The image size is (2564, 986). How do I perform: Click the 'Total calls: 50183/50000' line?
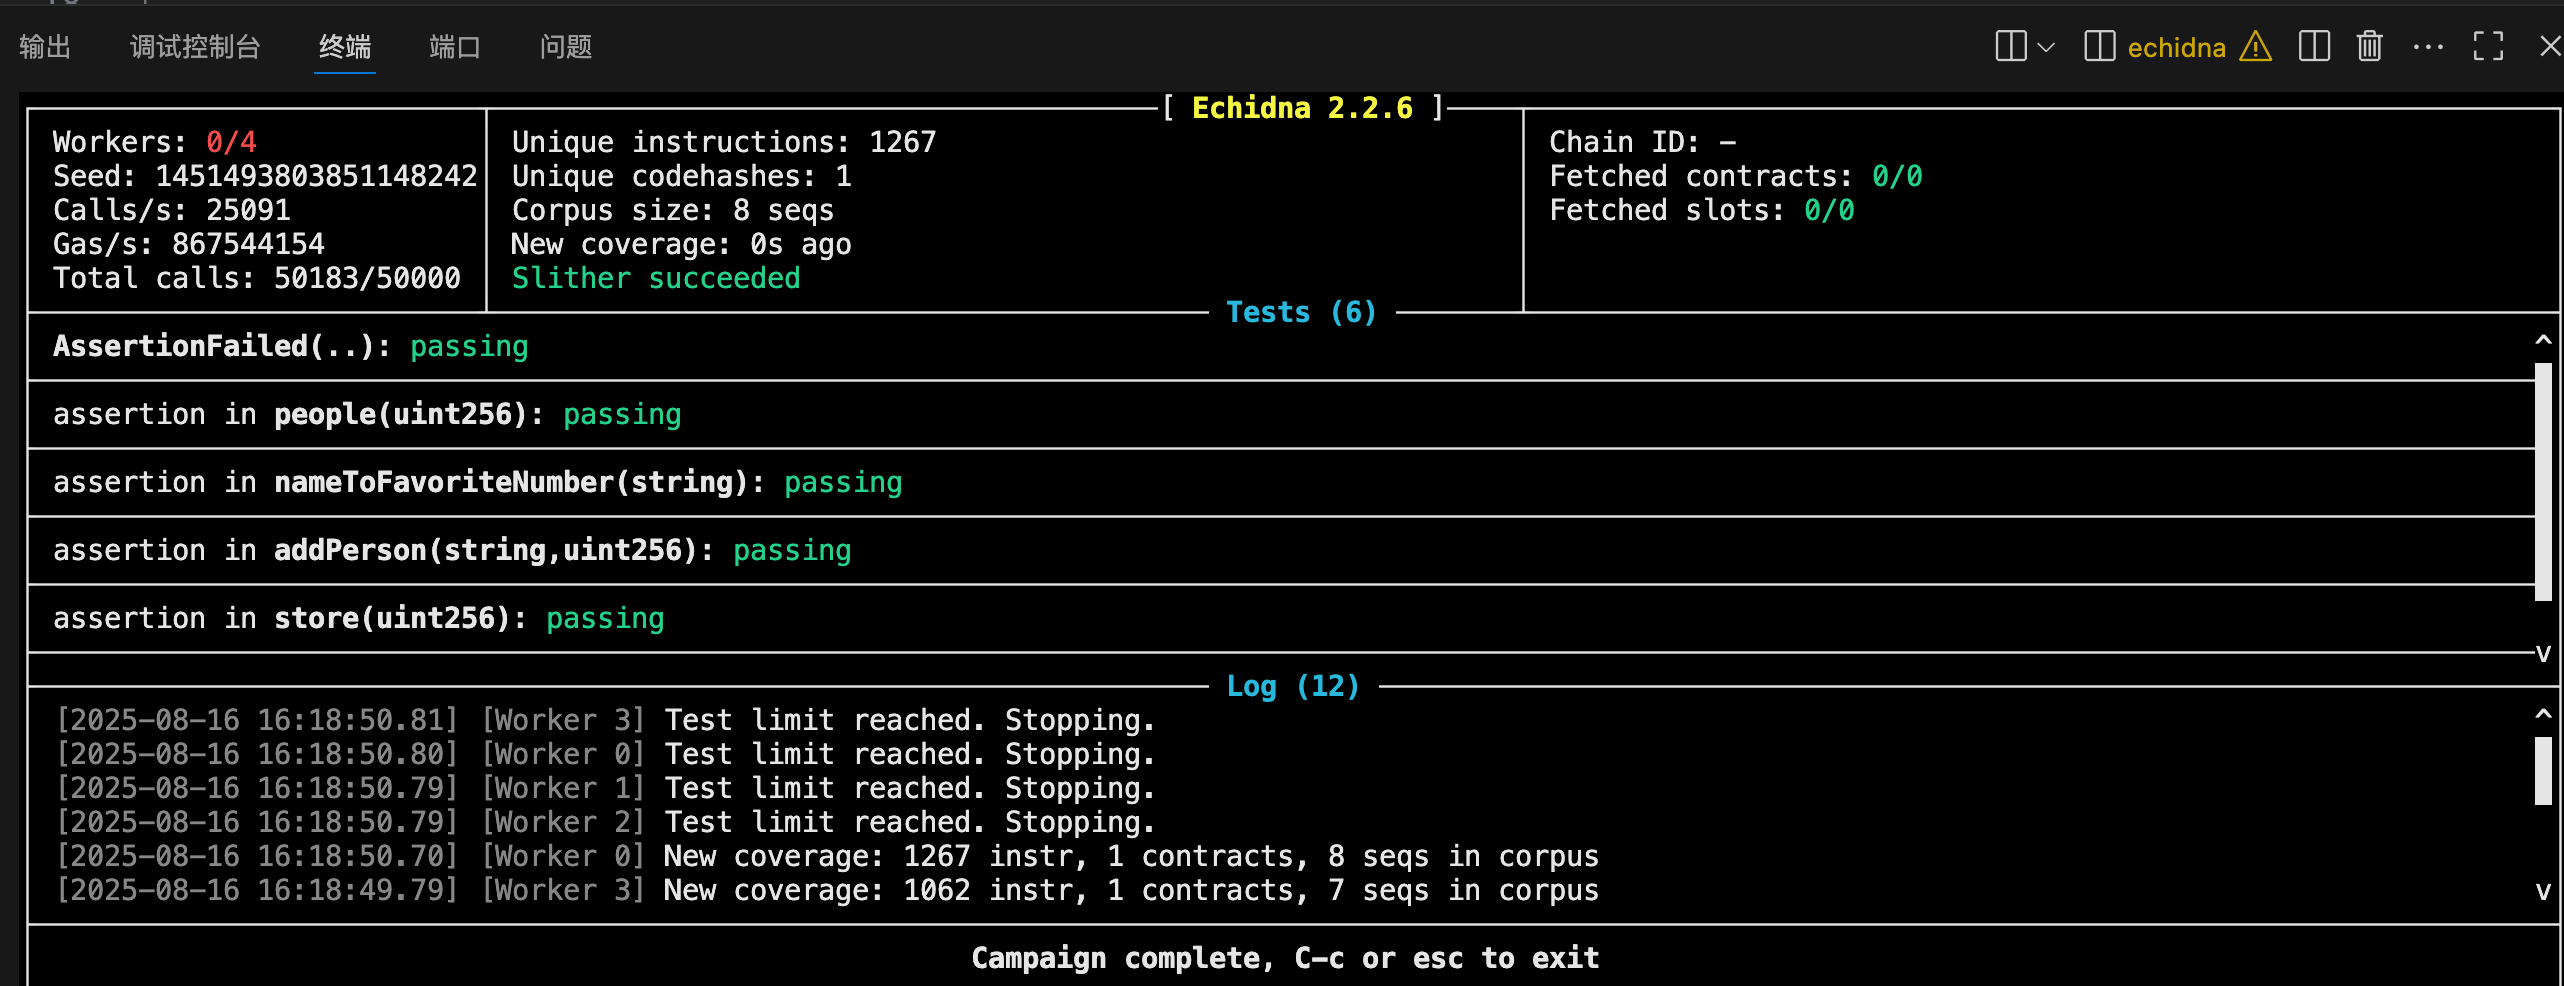tap(256, 278)
